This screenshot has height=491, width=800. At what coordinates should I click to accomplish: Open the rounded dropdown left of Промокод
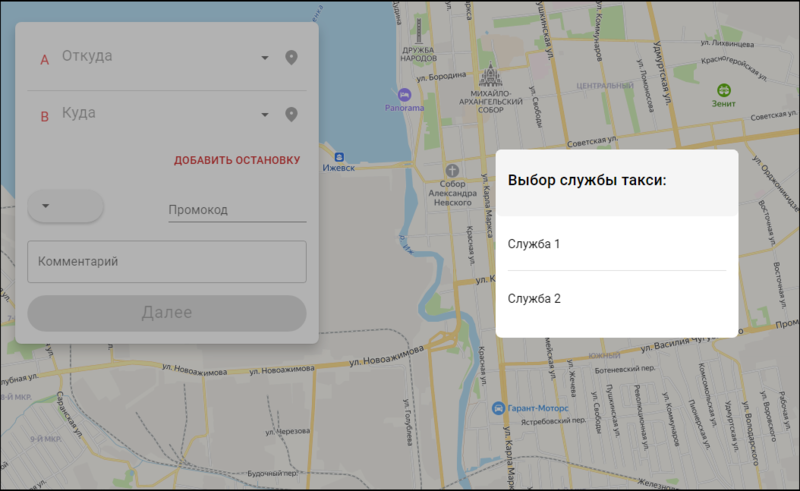click(65, 206)
